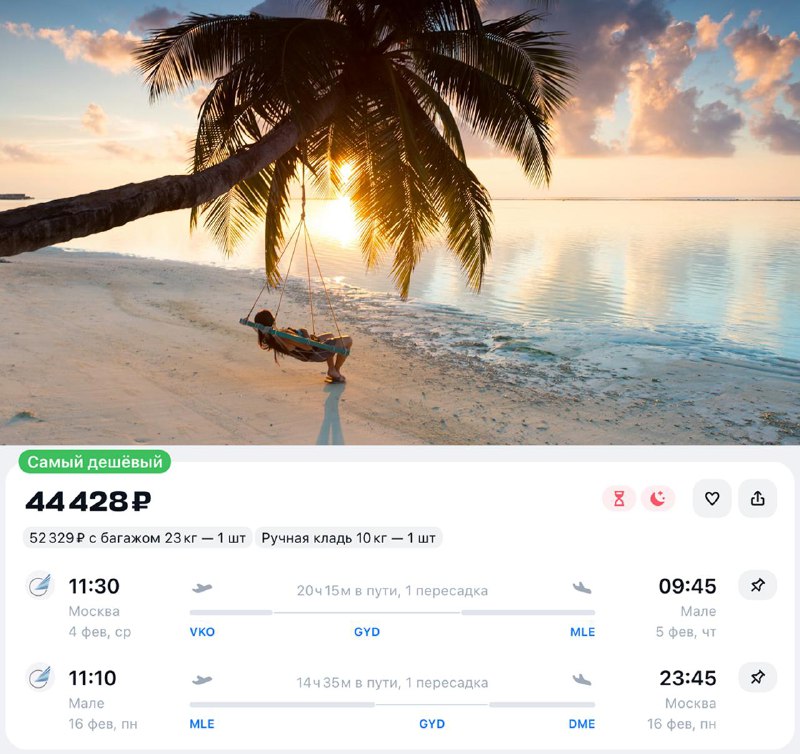Screen dimensions: 800x754
Task: Click the VKO airport code
Action: coord(202,632)
